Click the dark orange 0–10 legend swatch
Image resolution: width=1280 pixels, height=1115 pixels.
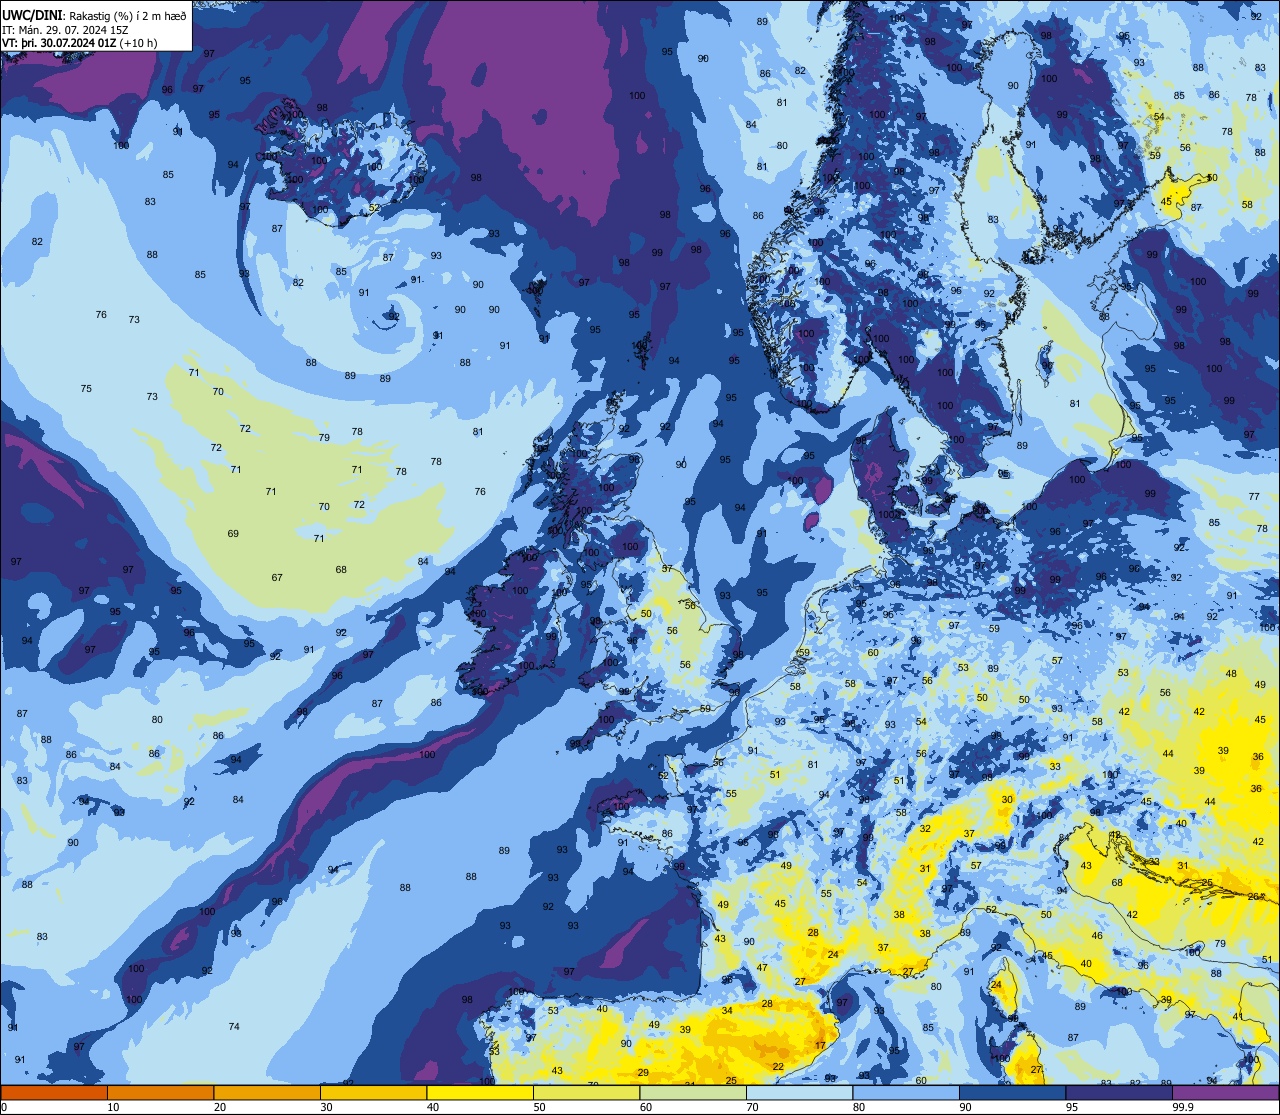click(54, 1092)
